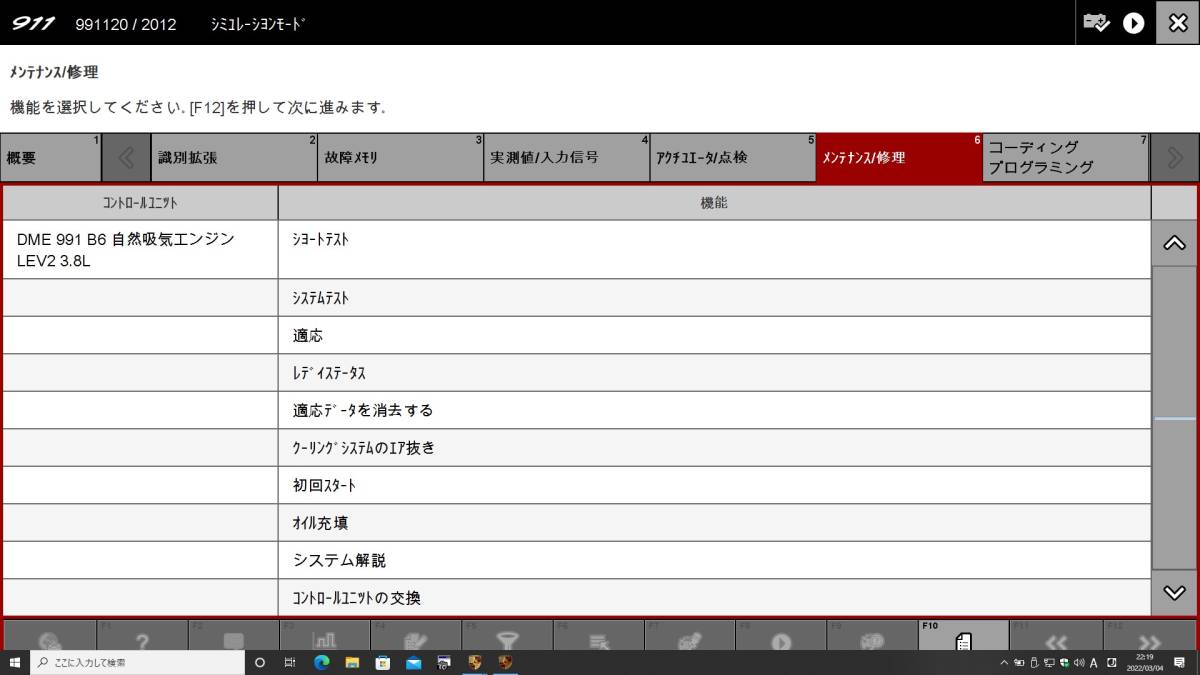Click the F5 filter funnel icon
This screenshot has height=675, width=1200.
(507, 638)
